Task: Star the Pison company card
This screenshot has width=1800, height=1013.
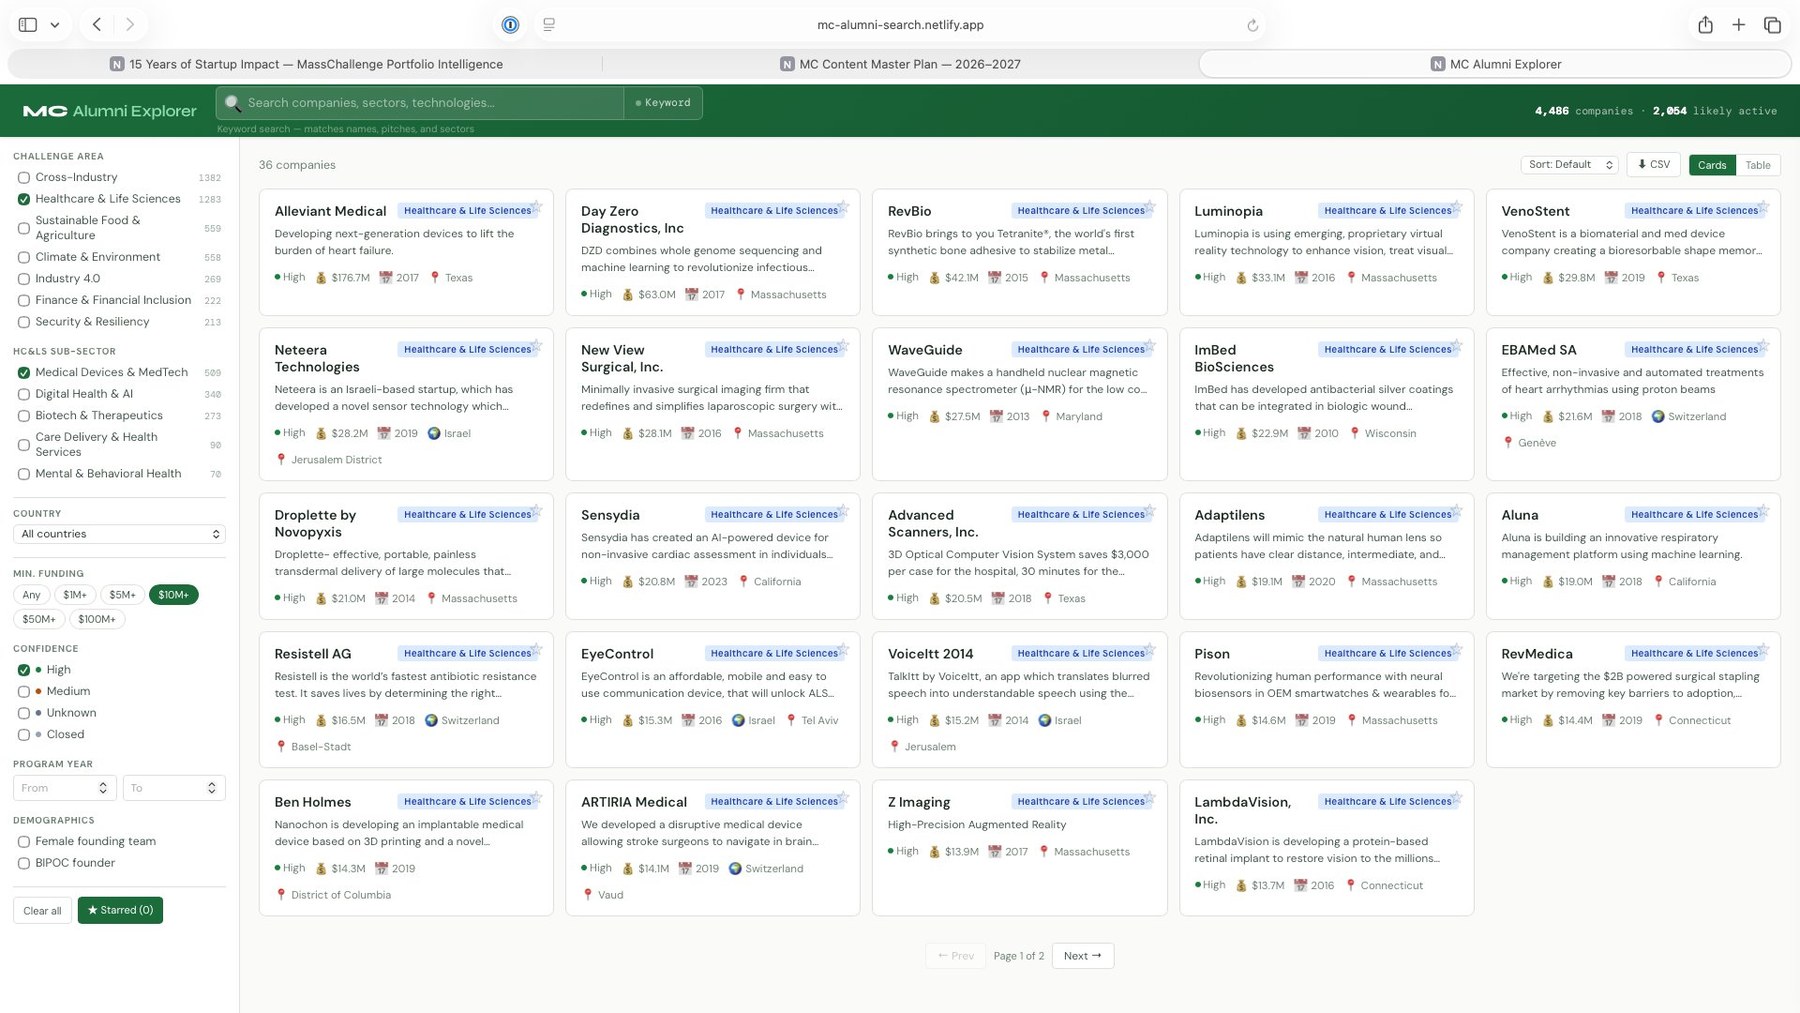Action: tap(1457, 650)
